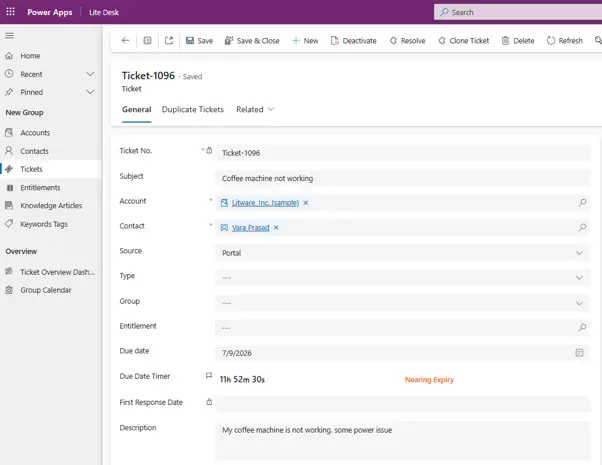Viewport: 602px width, 465px height.
Task: Click the Power Apps title
Action: pyautogui.click(x=50, y=12)
